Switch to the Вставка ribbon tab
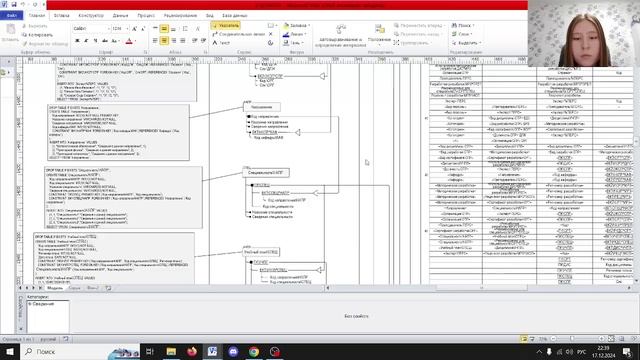 click(x=62, y=16)
